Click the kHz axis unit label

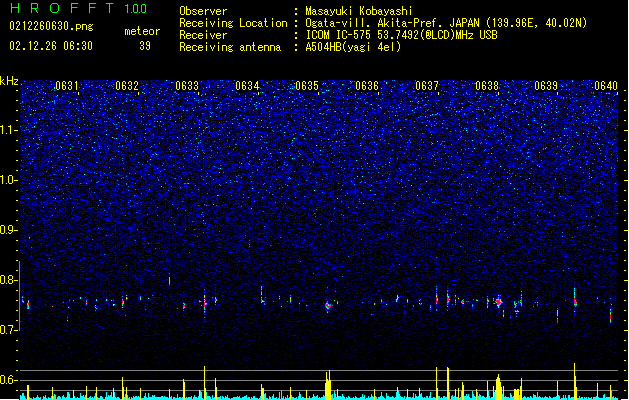9,81
